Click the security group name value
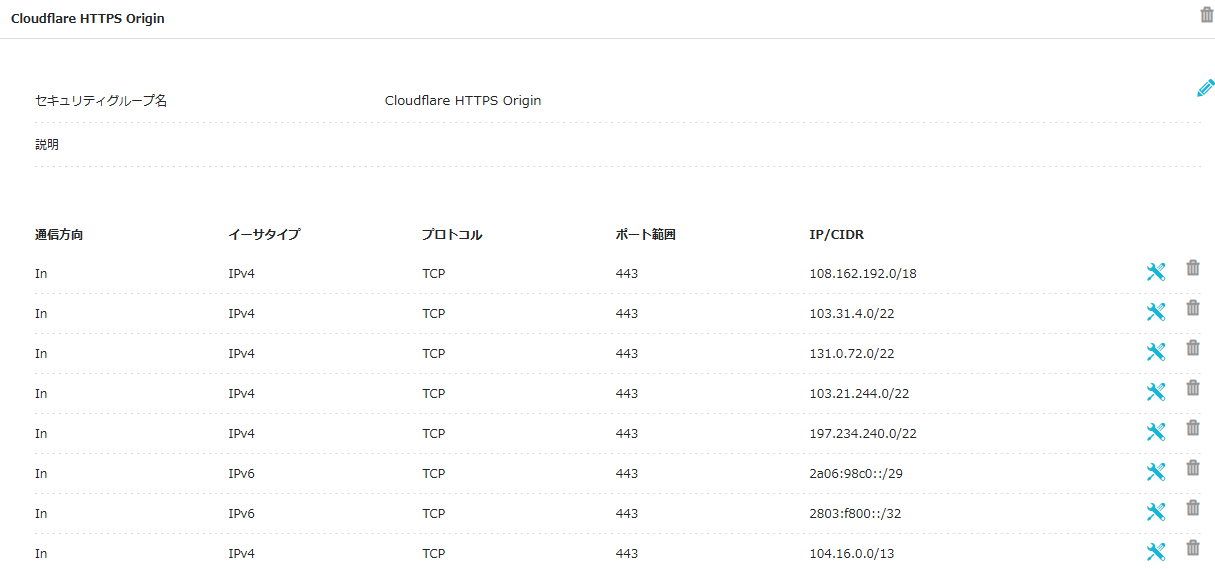Image resolution: width=1215 pixels, height=569 pixels. (463, 101)
